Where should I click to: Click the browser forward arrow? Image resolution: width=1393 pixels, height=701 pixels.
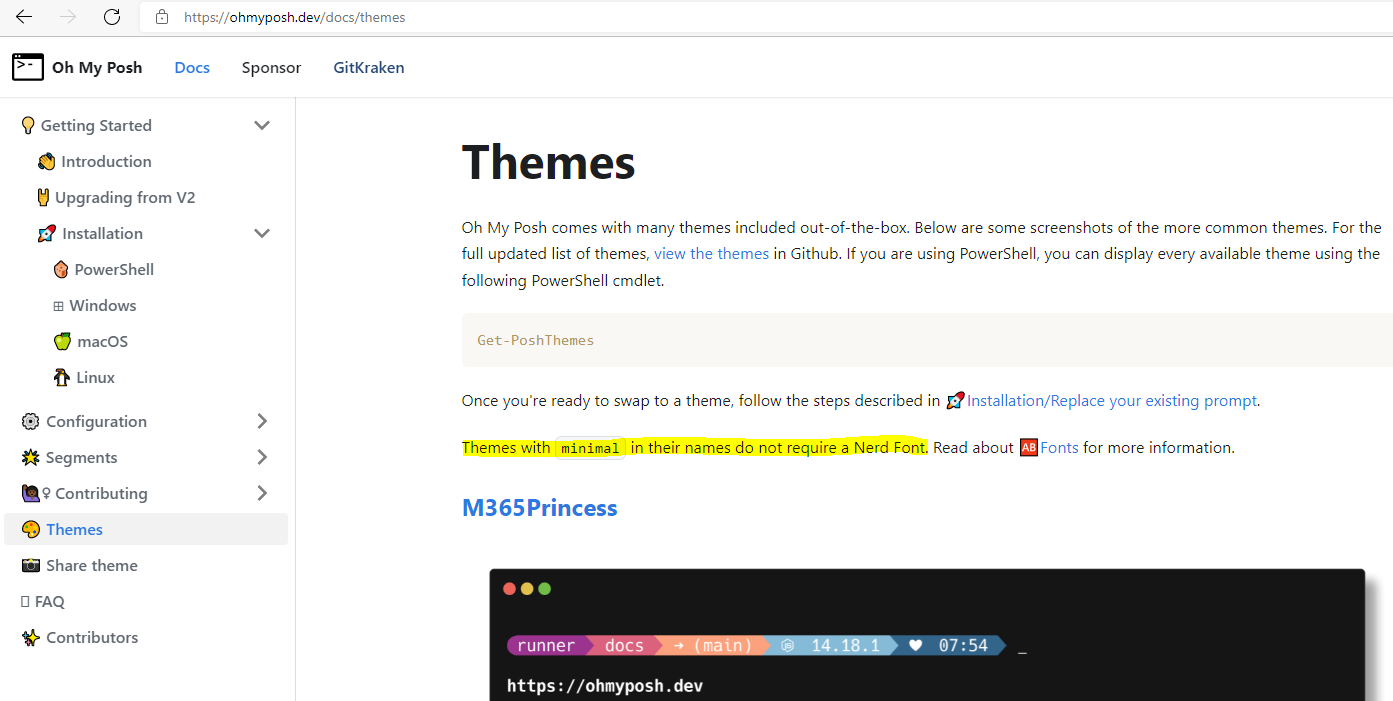pyautogui.click(x=68, y=17)
